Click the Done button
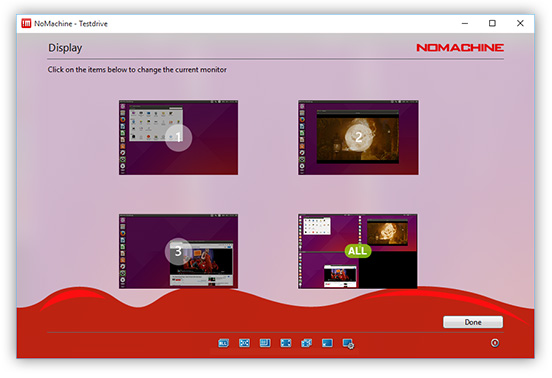Screen dimensions: 552x378 (x=473, y=322)
